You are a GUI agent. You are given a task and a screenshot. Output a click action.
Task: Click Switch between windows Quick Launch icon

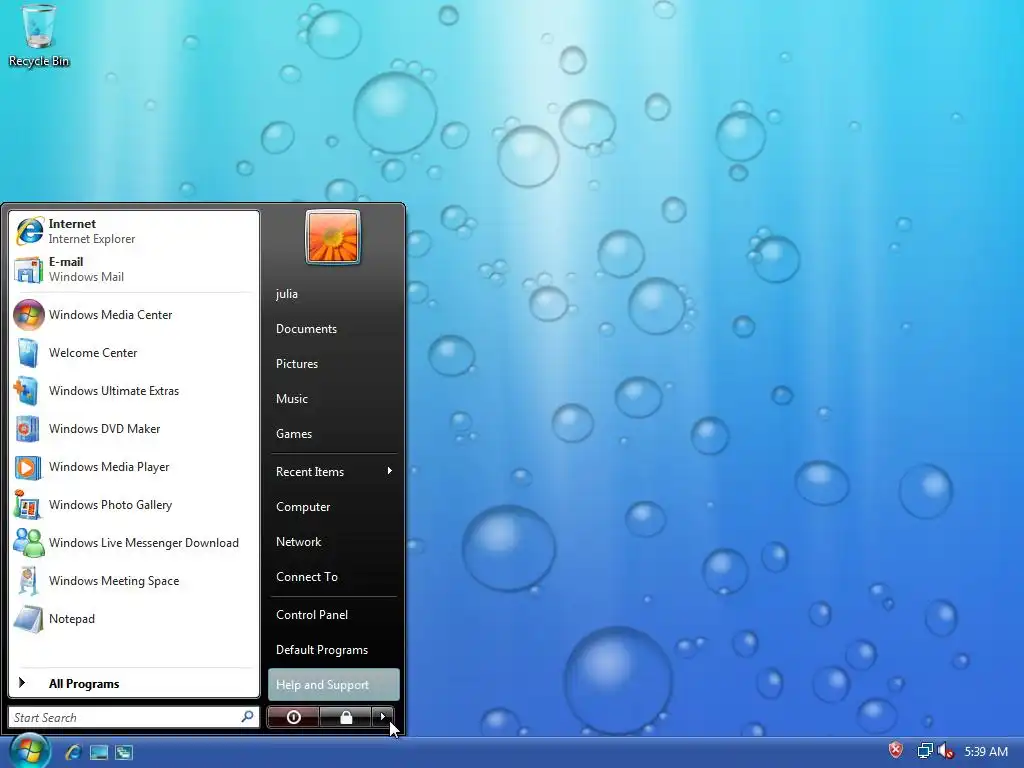pos(124,752)
